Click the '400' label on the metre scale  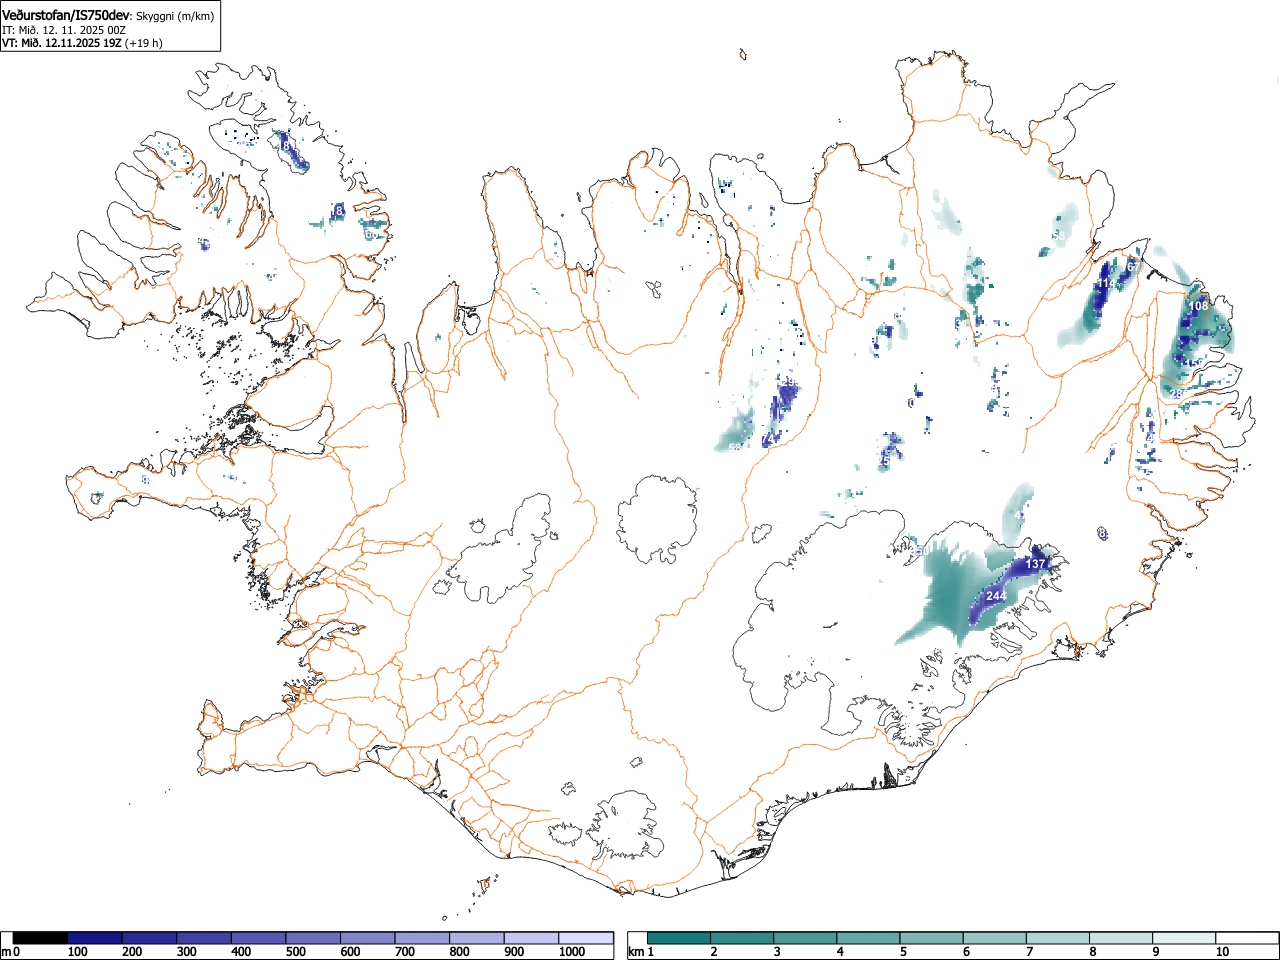pos(241,952)
